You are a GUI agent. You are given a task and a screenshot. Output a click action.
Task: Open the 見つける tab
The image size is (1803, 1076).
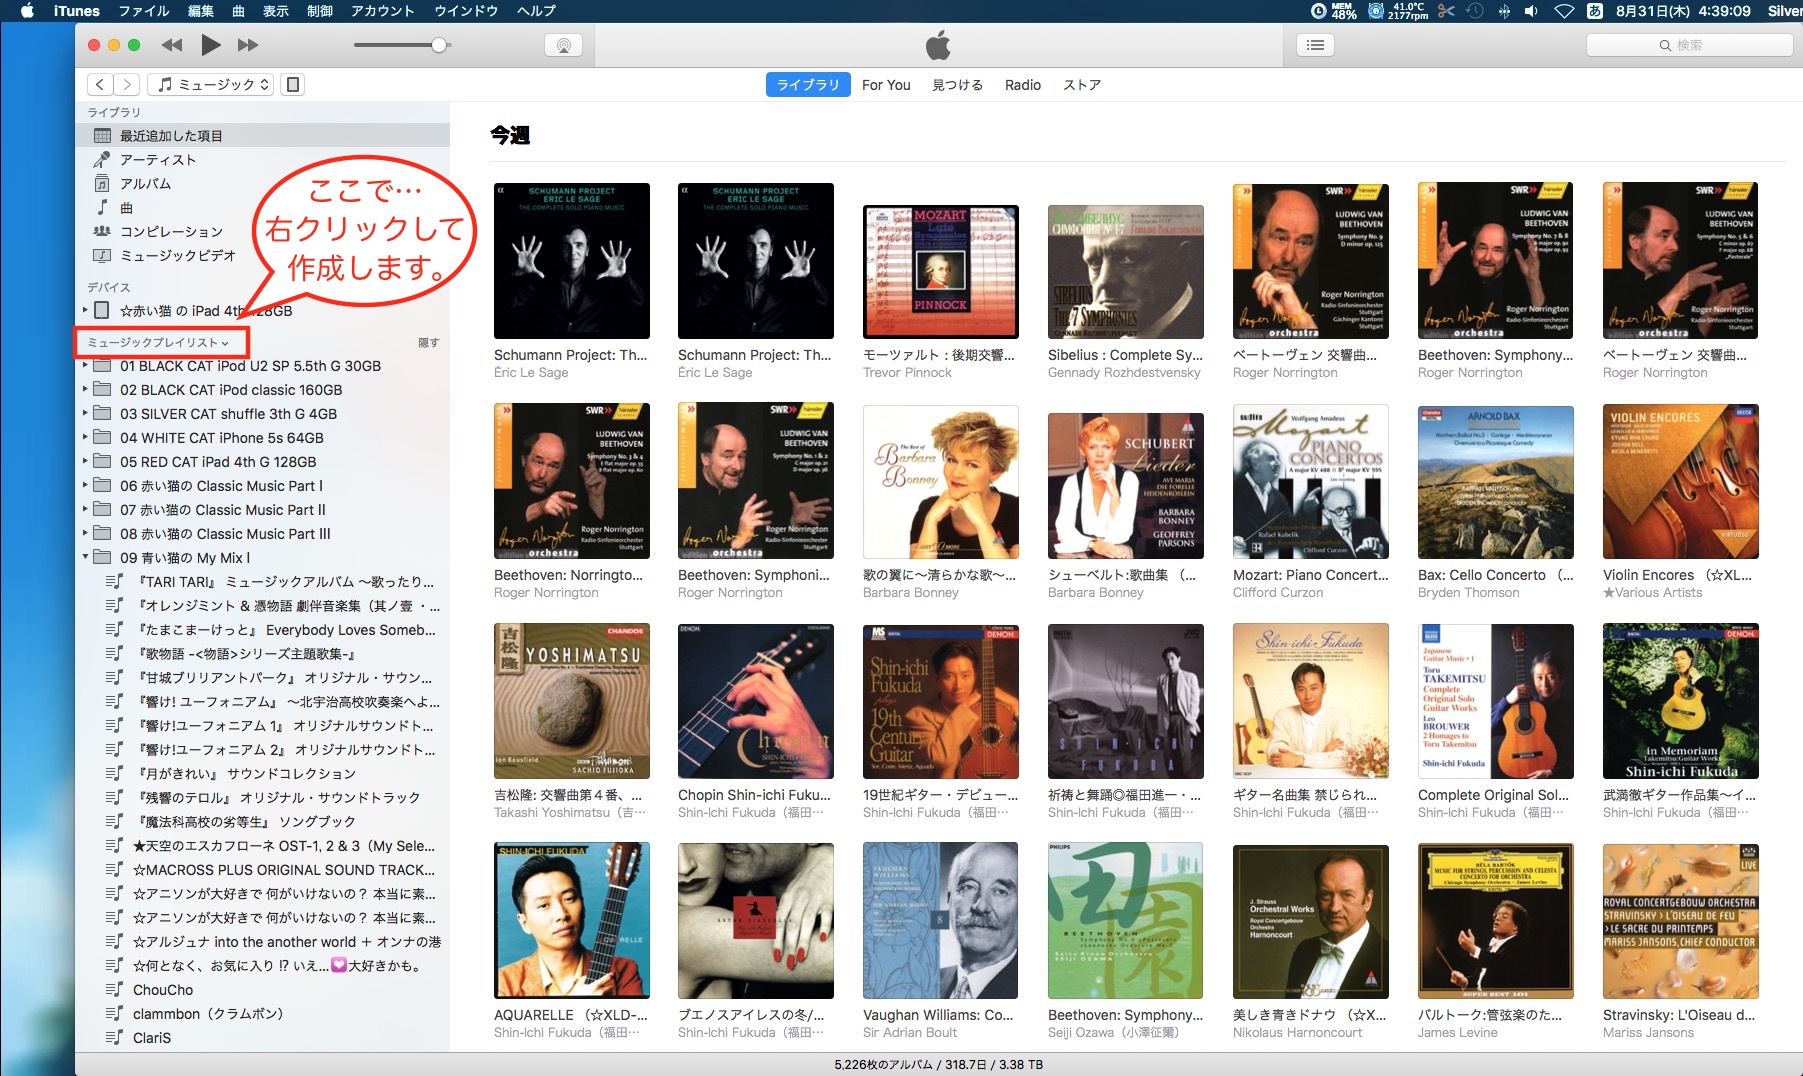(957, 85)
